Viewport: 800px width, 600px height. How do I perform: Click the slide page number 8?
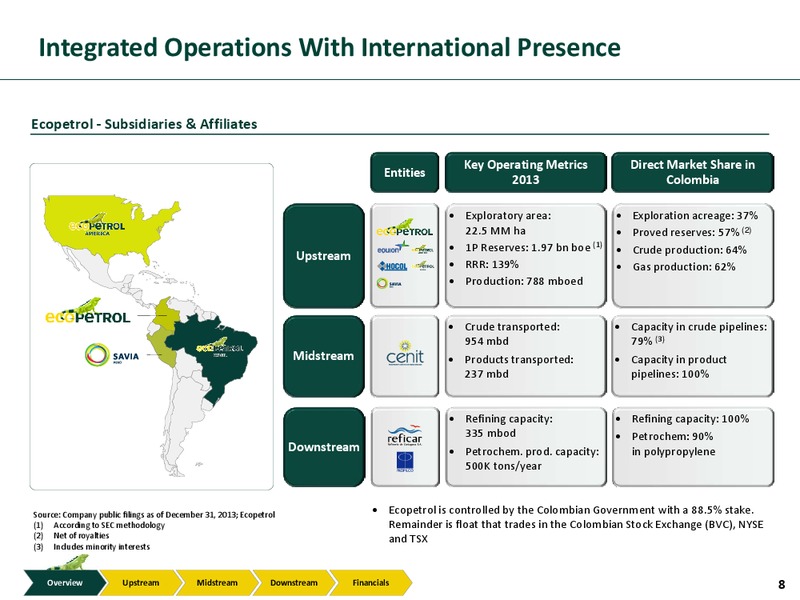[x=782, y=584]
